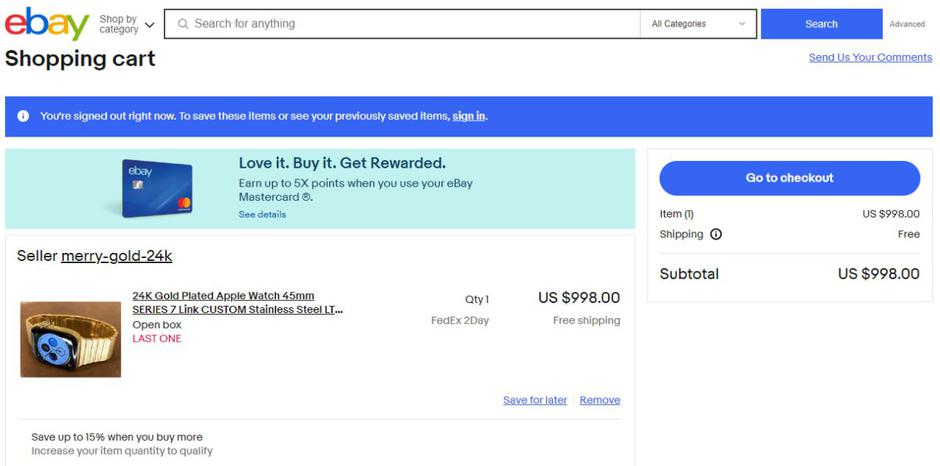The height and width of the screenshot is (466, 940).
Task: Open the All Categories dropdown
Action: 698,24
